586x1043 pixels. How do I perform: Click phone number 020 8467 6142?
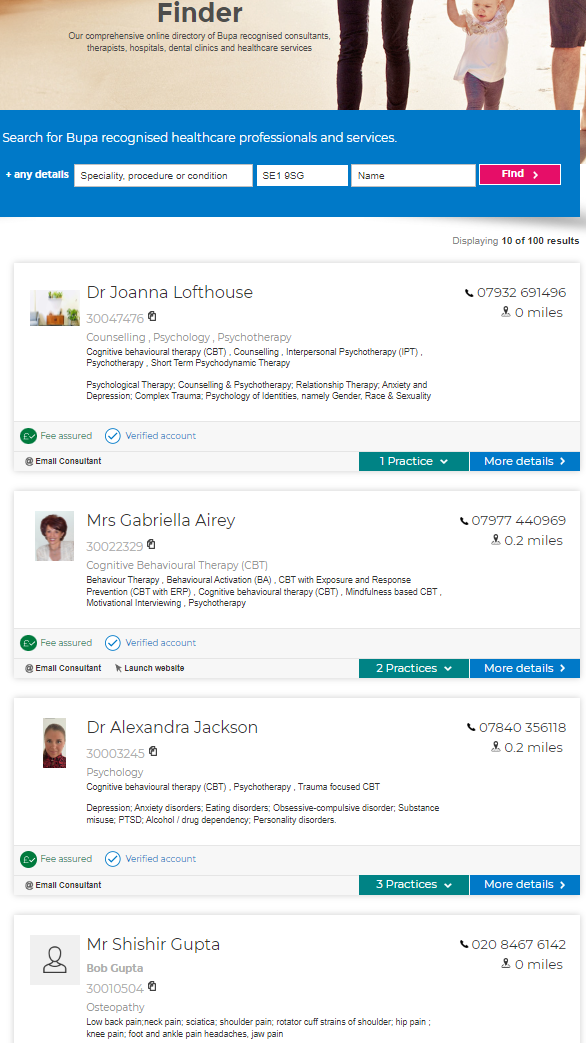click(519, 945)
